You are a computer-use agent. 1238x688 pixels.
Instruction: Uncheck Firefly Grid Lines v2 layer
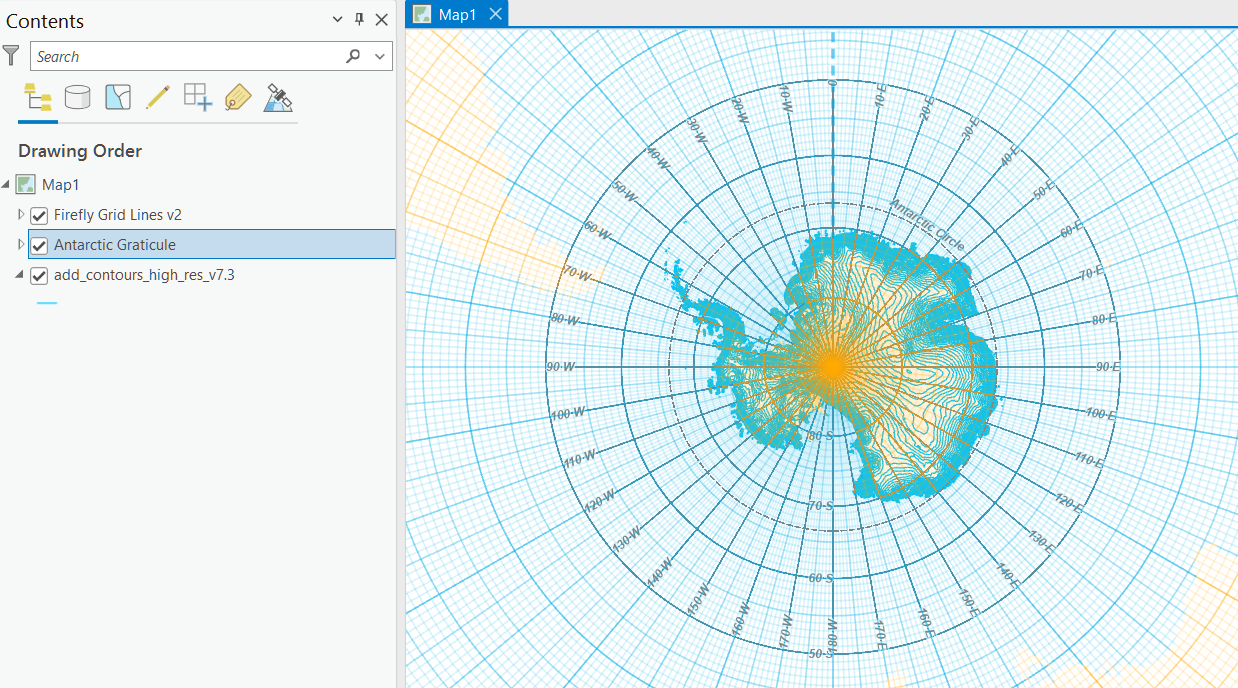tap(40, 215)
